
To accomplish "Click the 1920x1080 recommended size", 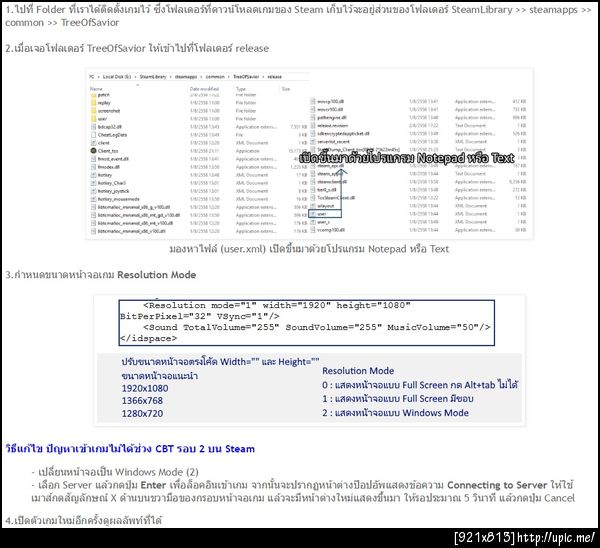I will 145,388.
